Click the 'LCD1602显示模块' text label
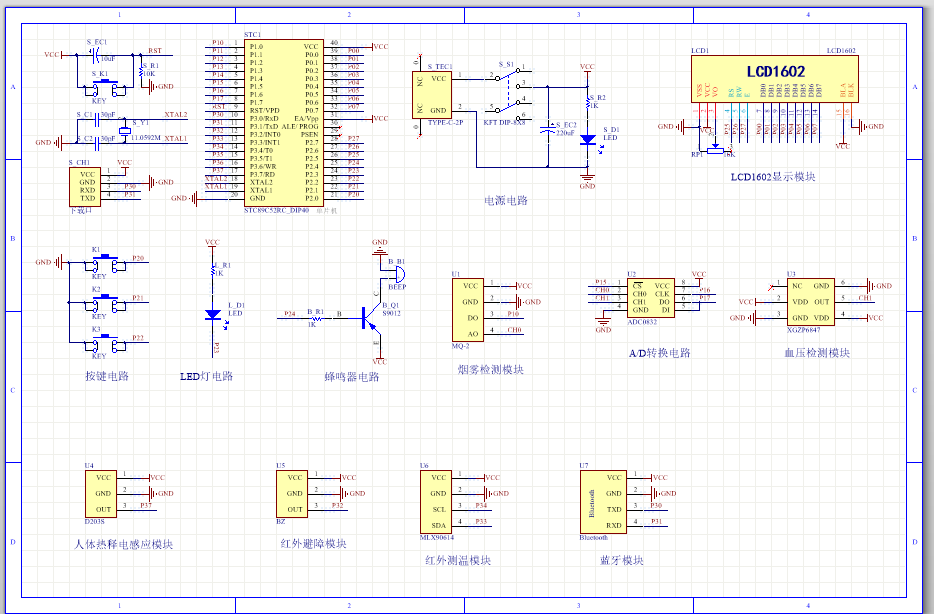This screenshot has height=614, width=934. pyautogui.click(x=773, y=177)
